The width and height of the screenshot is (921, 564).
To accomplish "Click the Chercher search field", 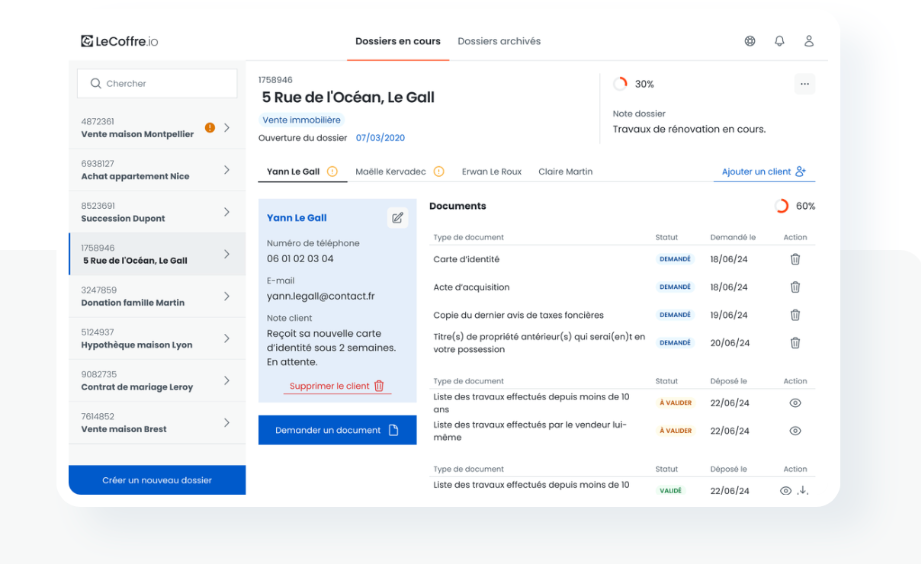I will coord(157,83).
